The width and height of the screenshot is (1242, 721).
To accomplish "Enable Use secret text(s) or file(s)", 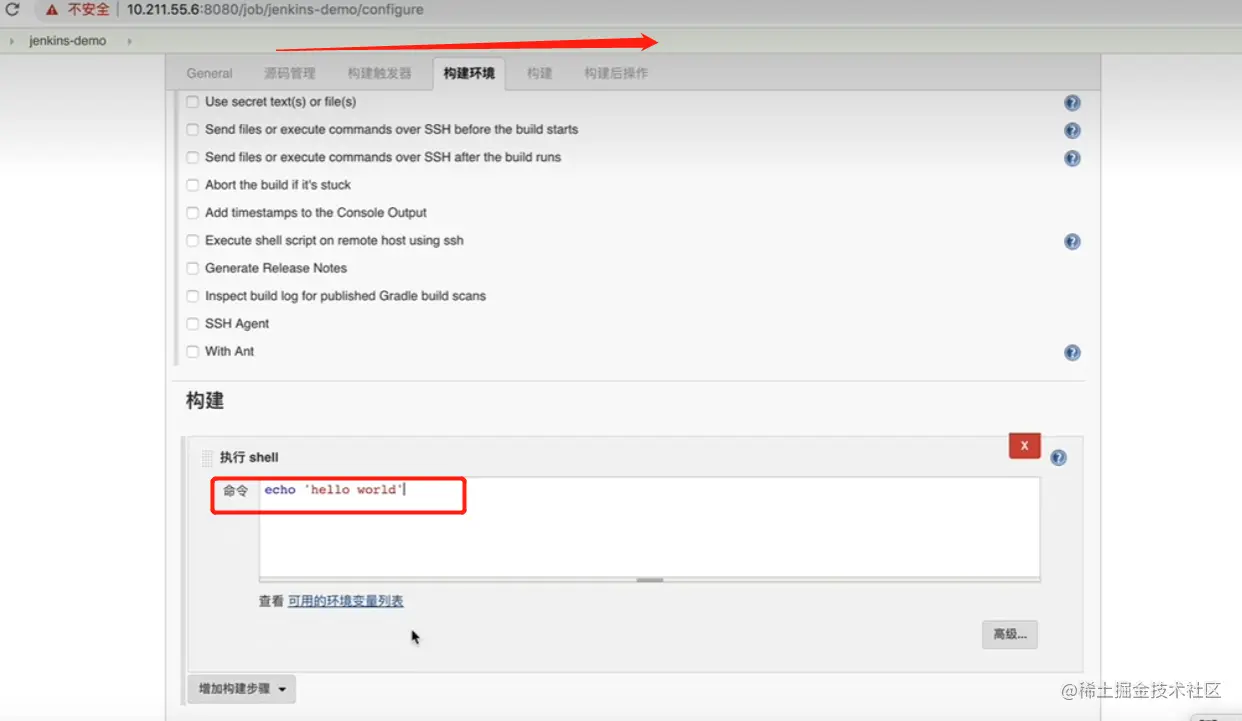I will click(x=193, y=102).
